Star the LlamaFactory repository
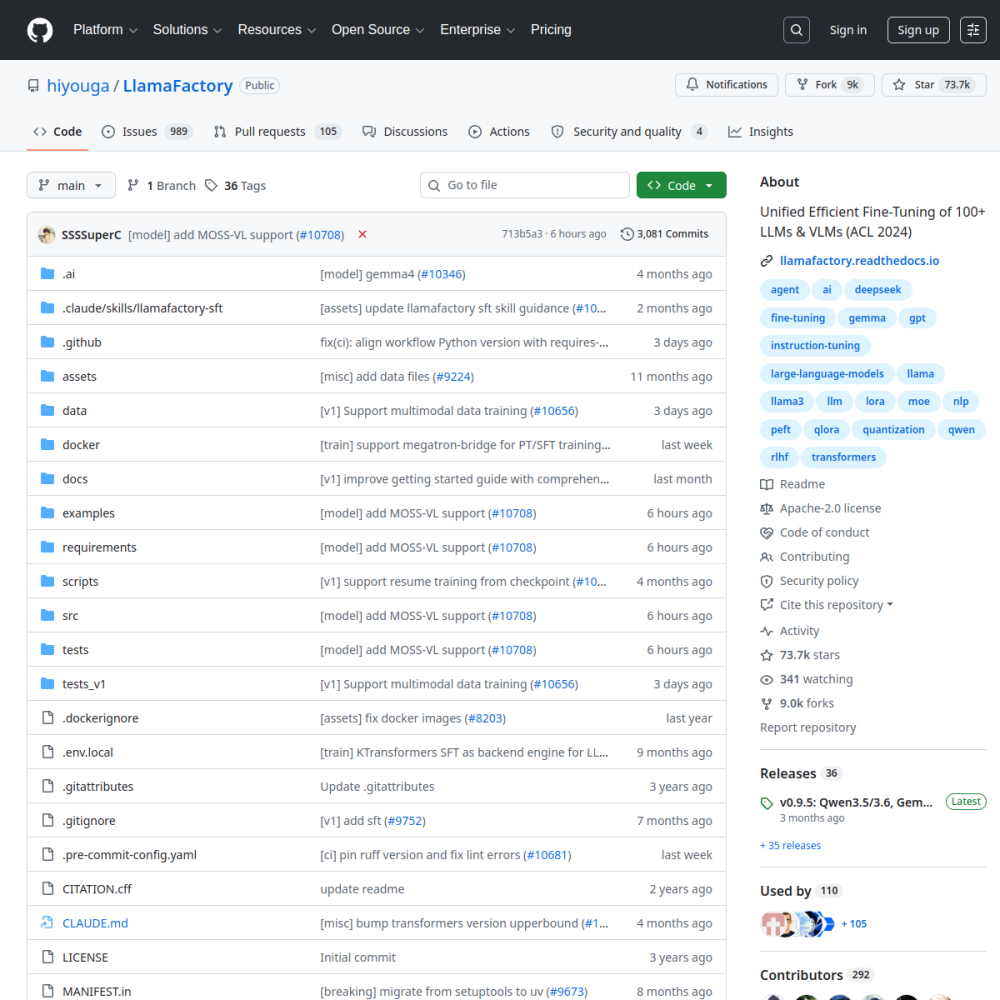 (x=934, y=85)
